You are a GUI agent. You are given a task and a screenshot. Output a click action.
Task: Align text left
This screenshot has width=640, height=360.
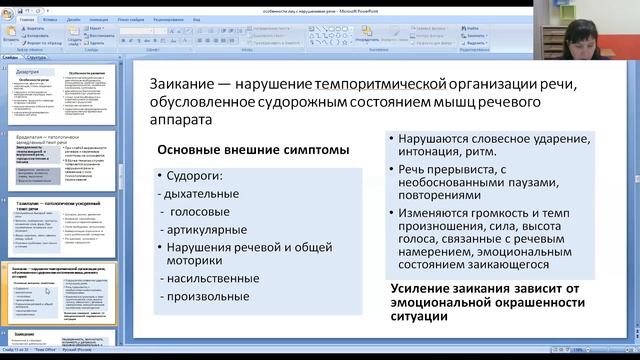click(200, 41)
